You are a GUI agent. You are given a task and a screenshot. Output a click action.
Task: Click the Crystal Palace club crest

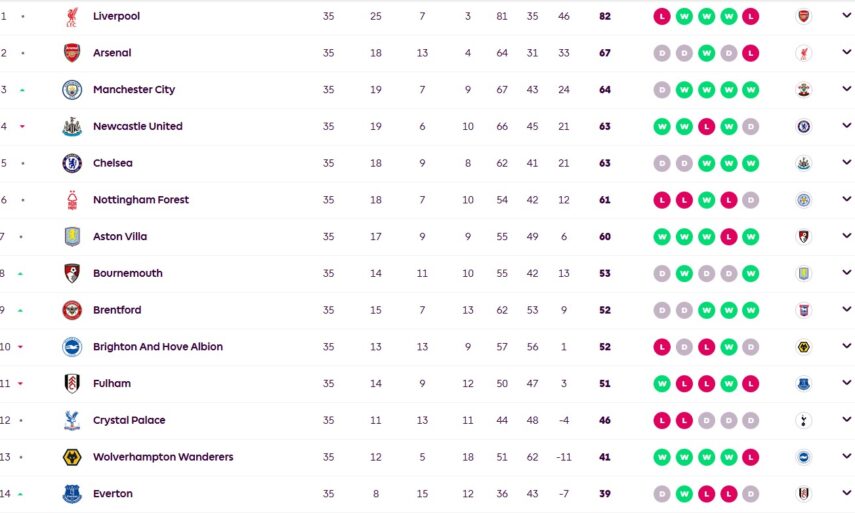tap(72, 421)
